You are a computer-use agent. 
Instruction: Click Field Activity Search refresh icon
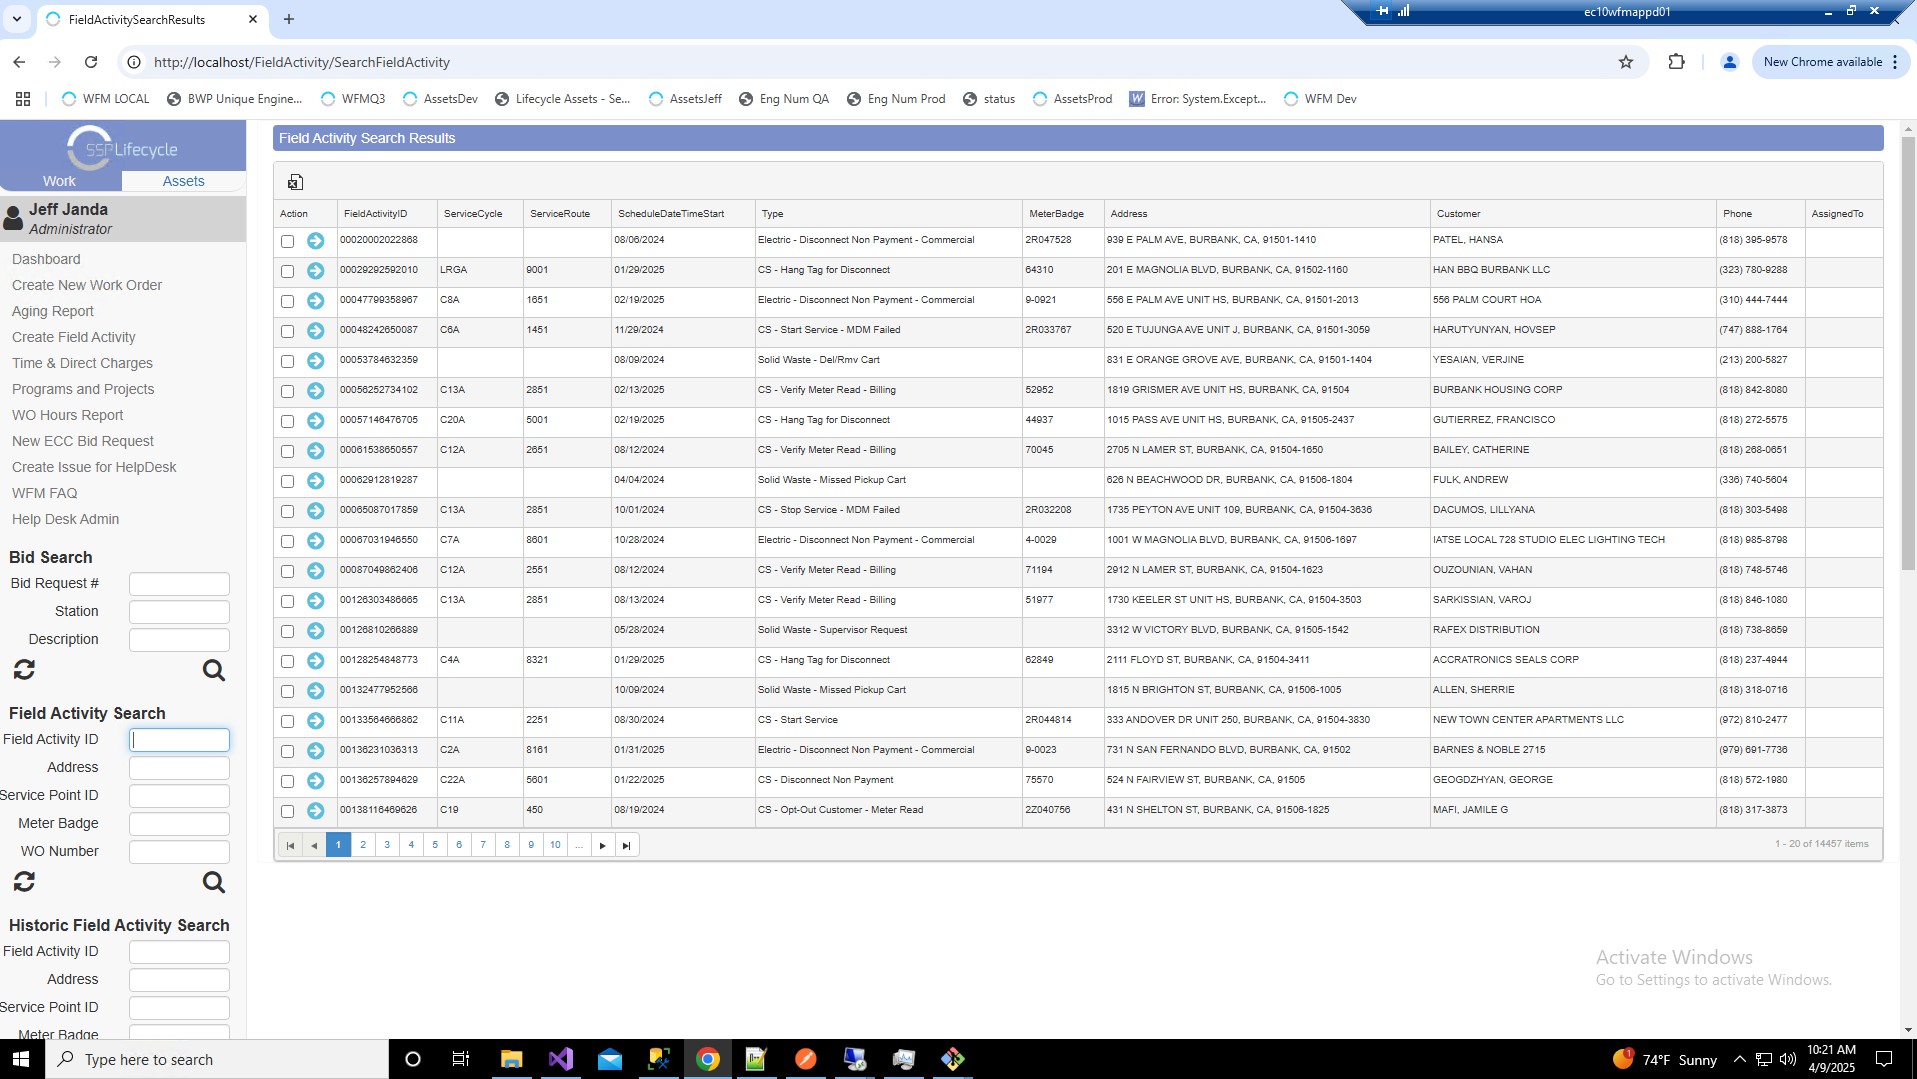coord(24,882)
